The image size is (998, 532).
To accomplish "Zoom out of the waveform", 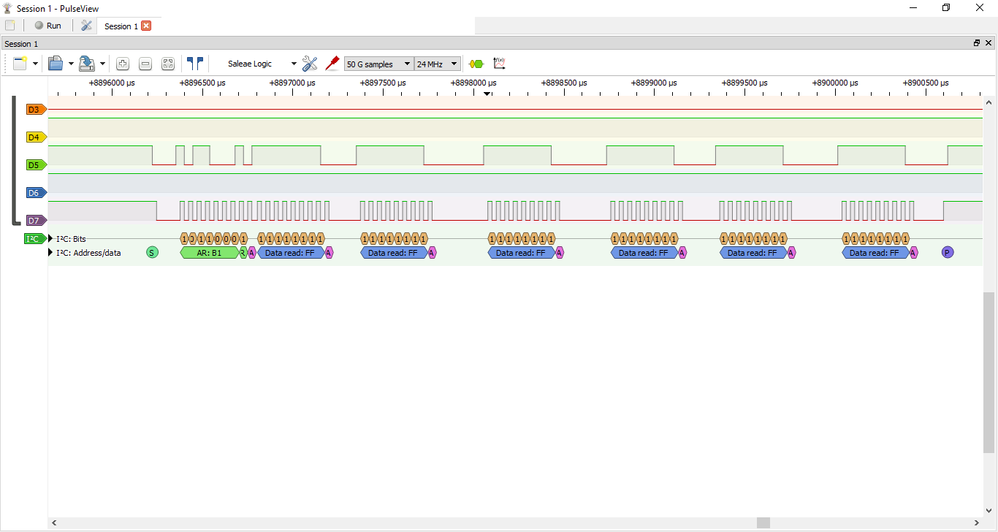I will (145, 64).
